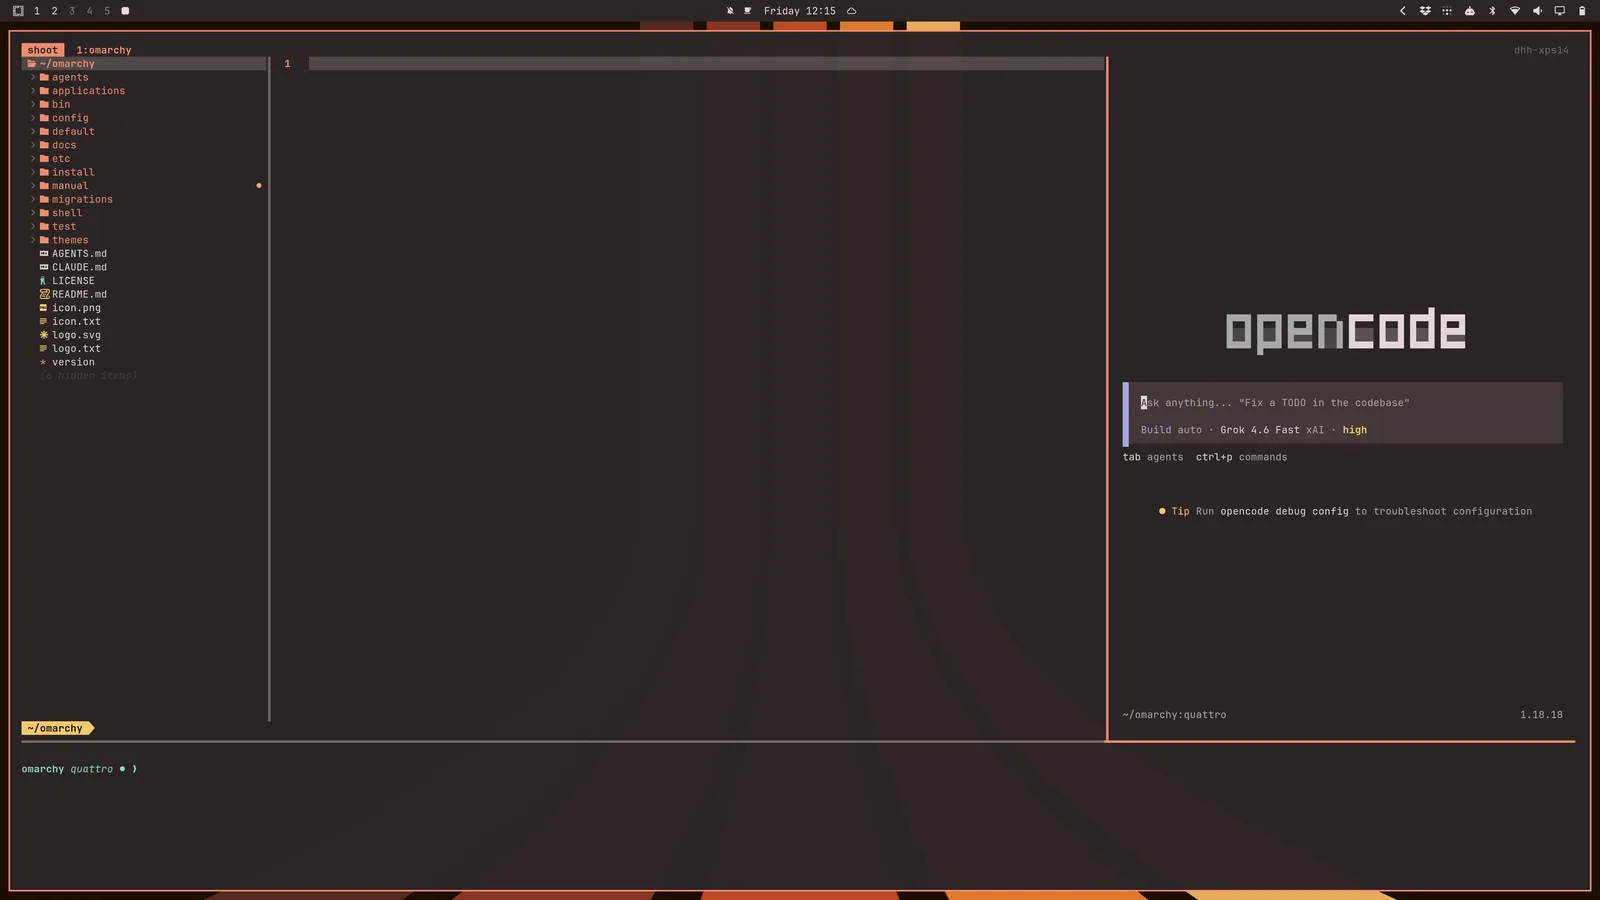Expand the applications folder chevron

(x=33, y=91)
